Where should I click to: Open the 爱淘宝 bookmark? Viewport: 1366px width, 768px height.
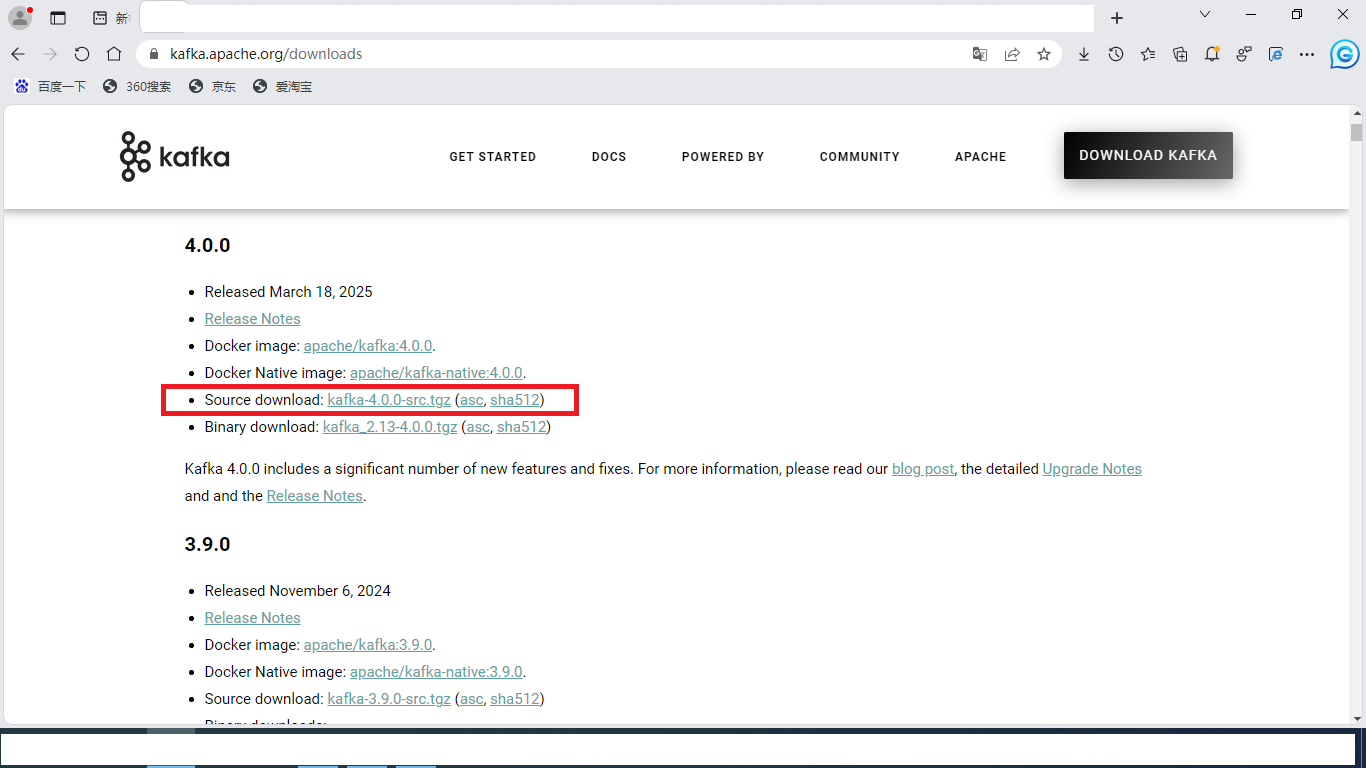(283, 87)
